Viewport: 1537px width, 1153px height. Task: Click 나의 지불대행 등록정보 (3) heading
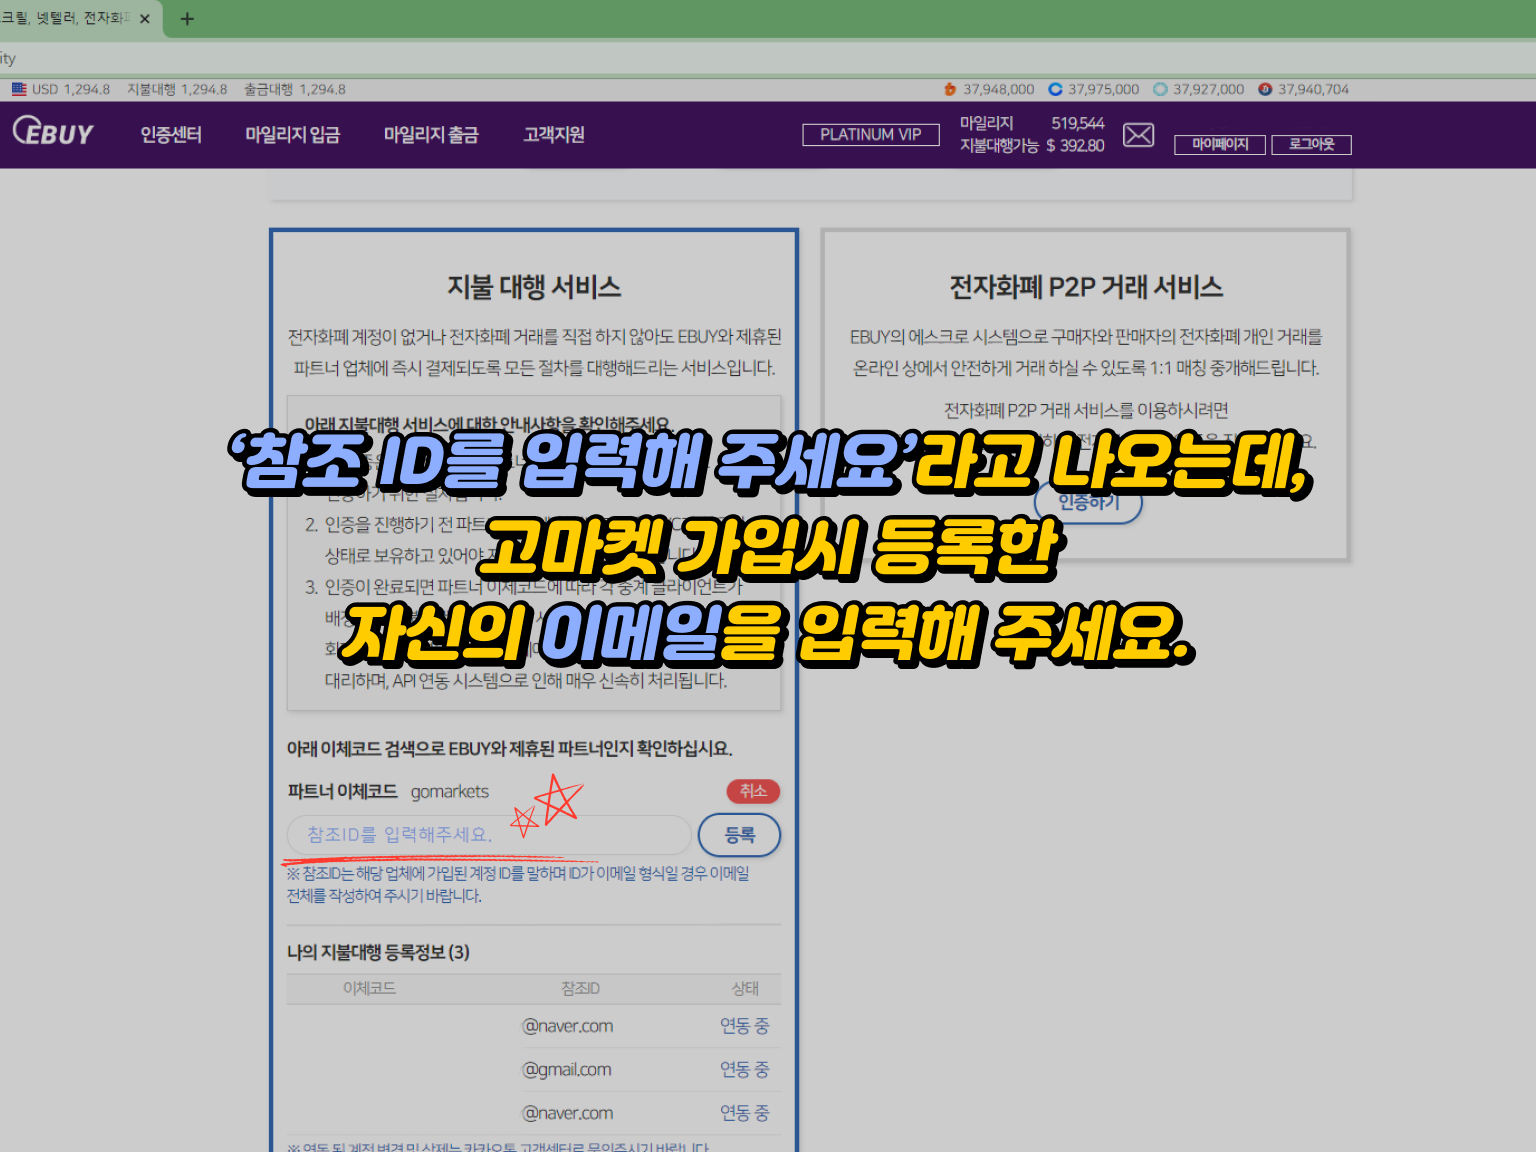coord(378,952)
